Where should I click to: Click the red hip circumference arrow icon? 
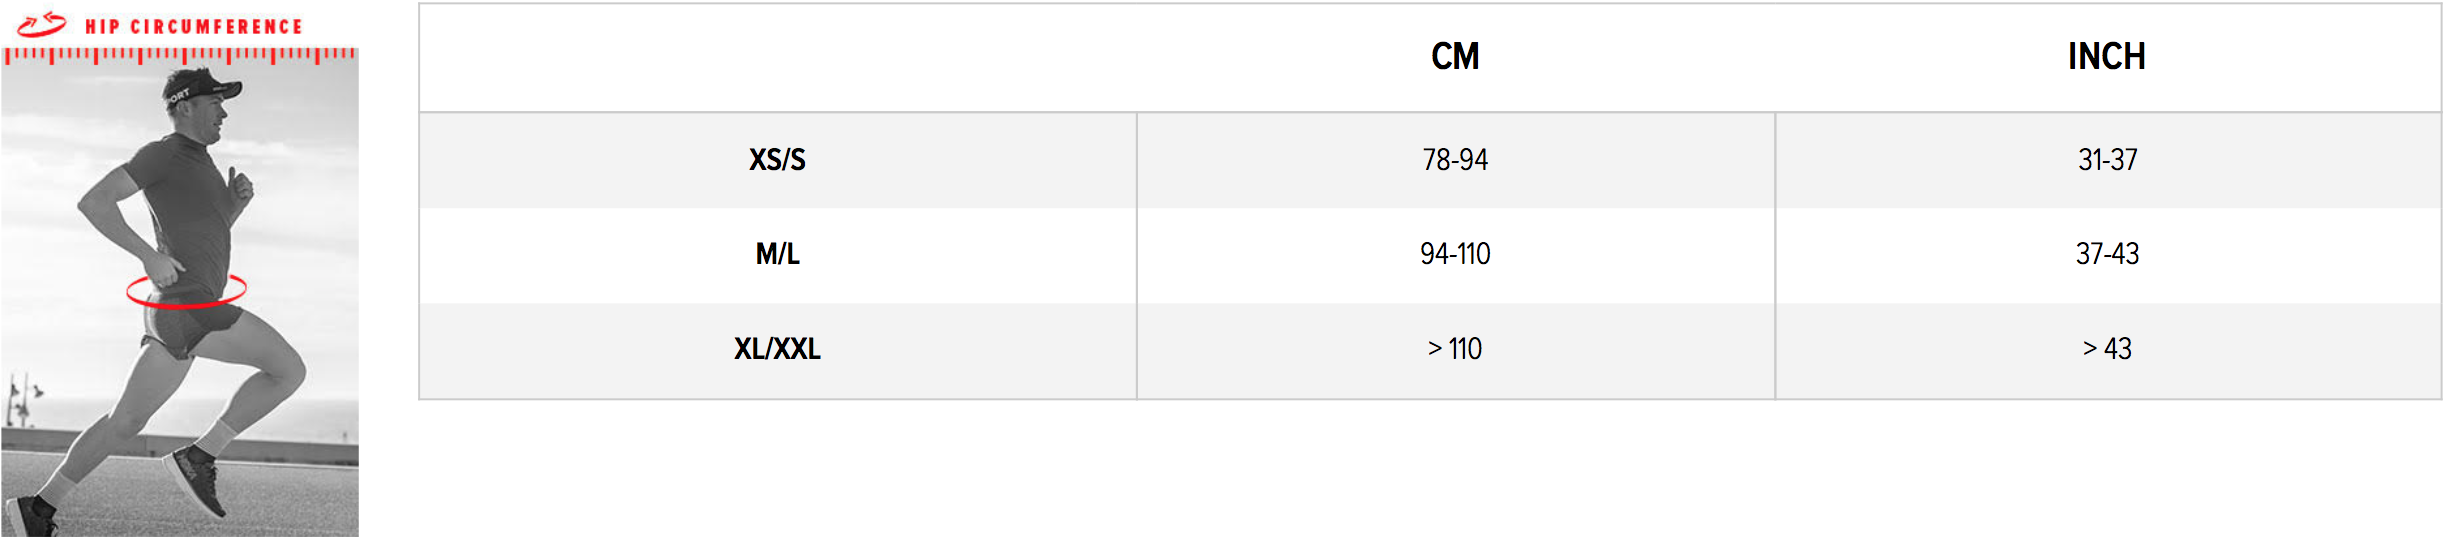point(42,25)
